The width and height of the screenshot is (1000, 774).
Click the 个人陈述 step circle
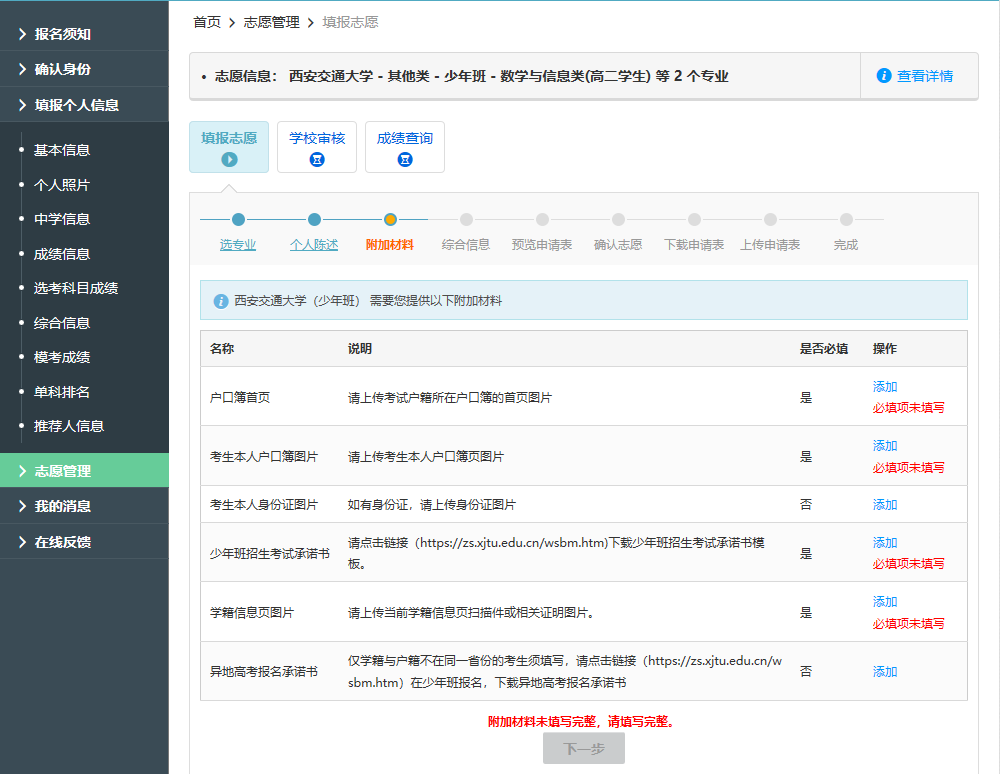tap(314, 220)
